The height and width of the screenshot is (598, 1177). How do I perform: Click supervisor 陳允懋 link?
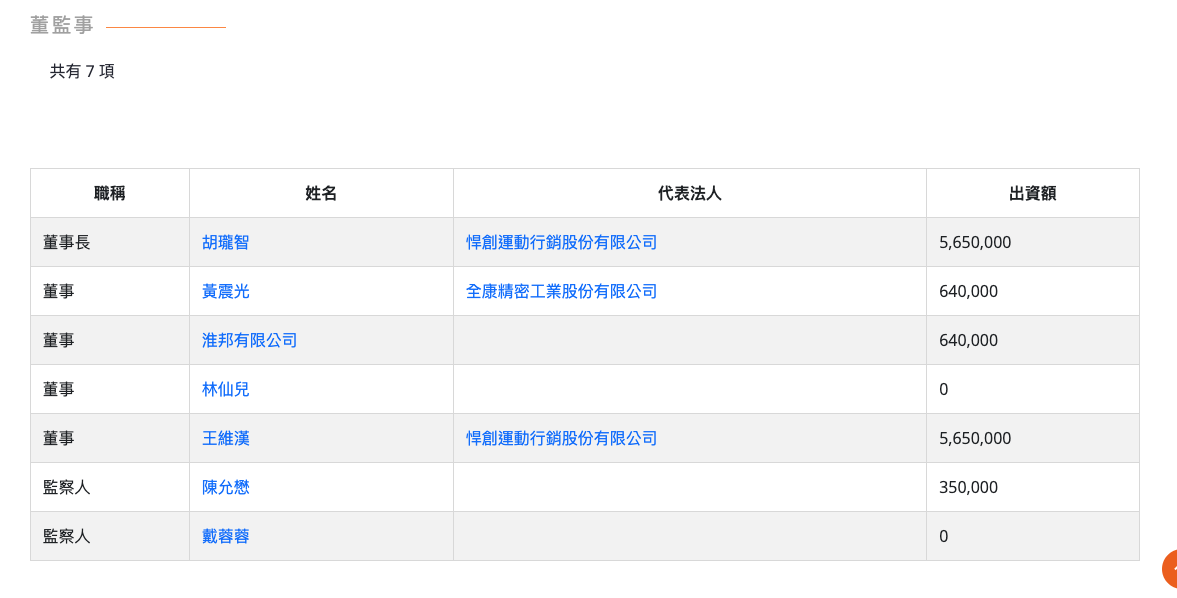pos(225,487)
